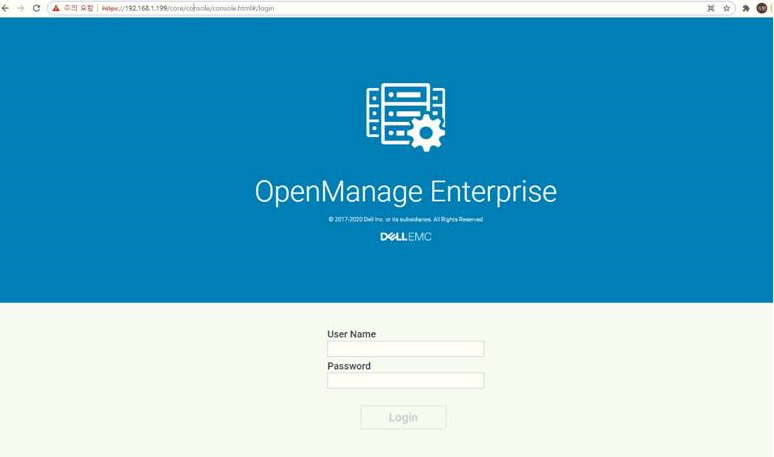This screenshot has width=774, height=457.
Task: Click the User Name label
Action: 351,334
